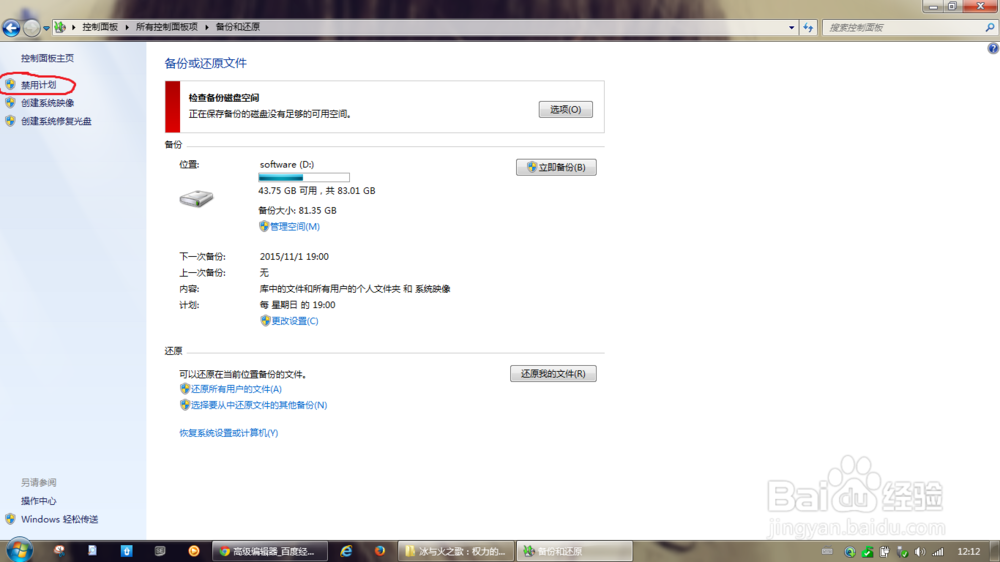Screen dimensions: 1000x562
Task: Select 备份和还原 breadcrumb
Action: (x=237, y=27)
